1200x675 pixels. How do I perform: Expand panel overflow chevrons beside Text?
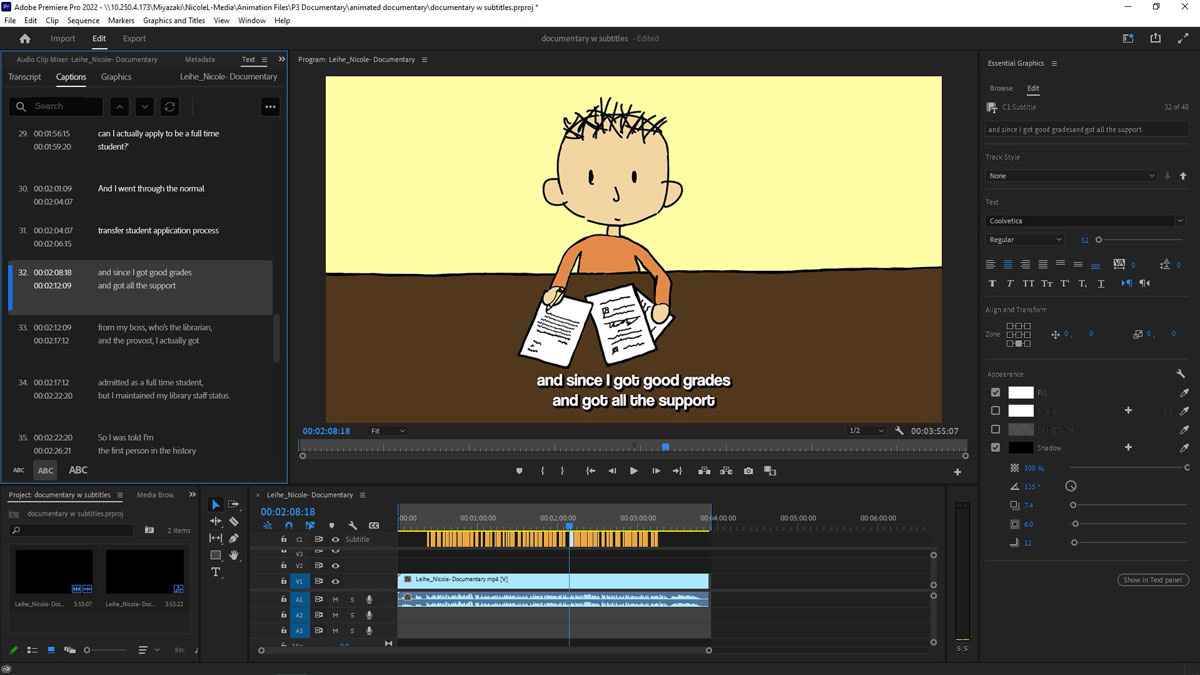(x=282, y=59)
